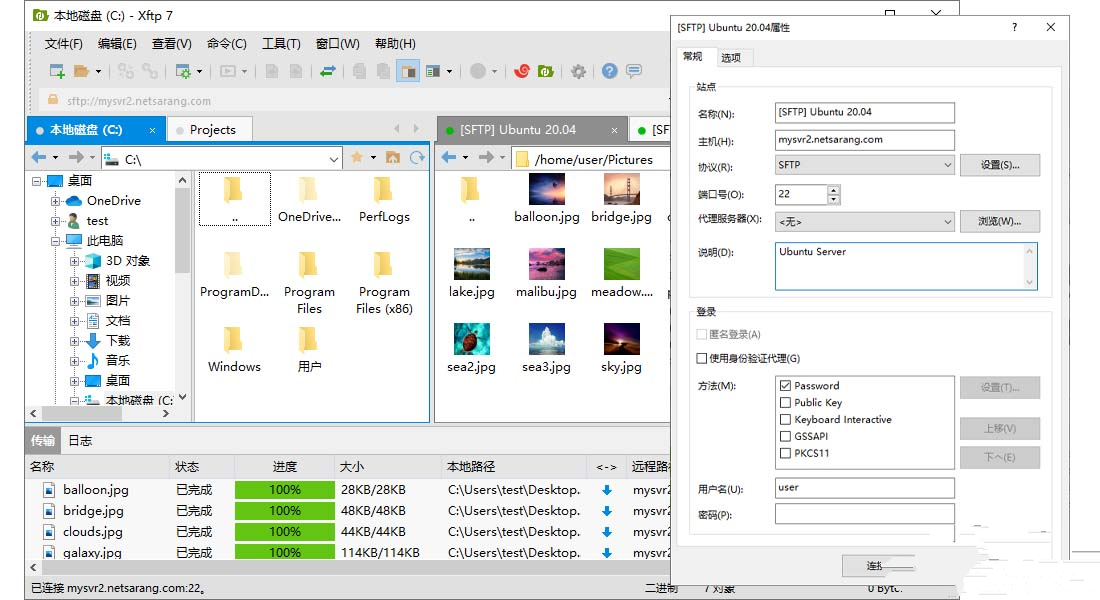
Task: Open the 工具(T) menu
Action: pyautogui.click(x=281, y=44)
